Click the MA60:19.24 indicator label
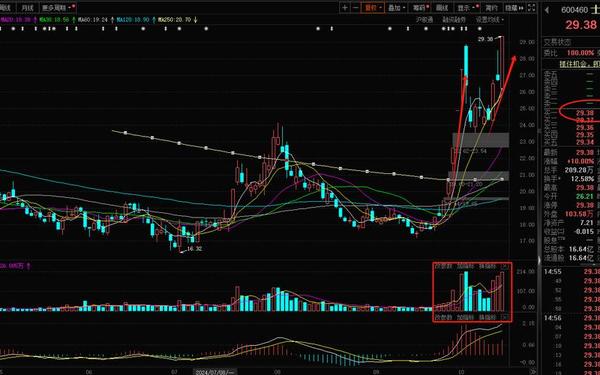Image resolution: width=600 pixels, height=375 pixels. pos(92,20)
